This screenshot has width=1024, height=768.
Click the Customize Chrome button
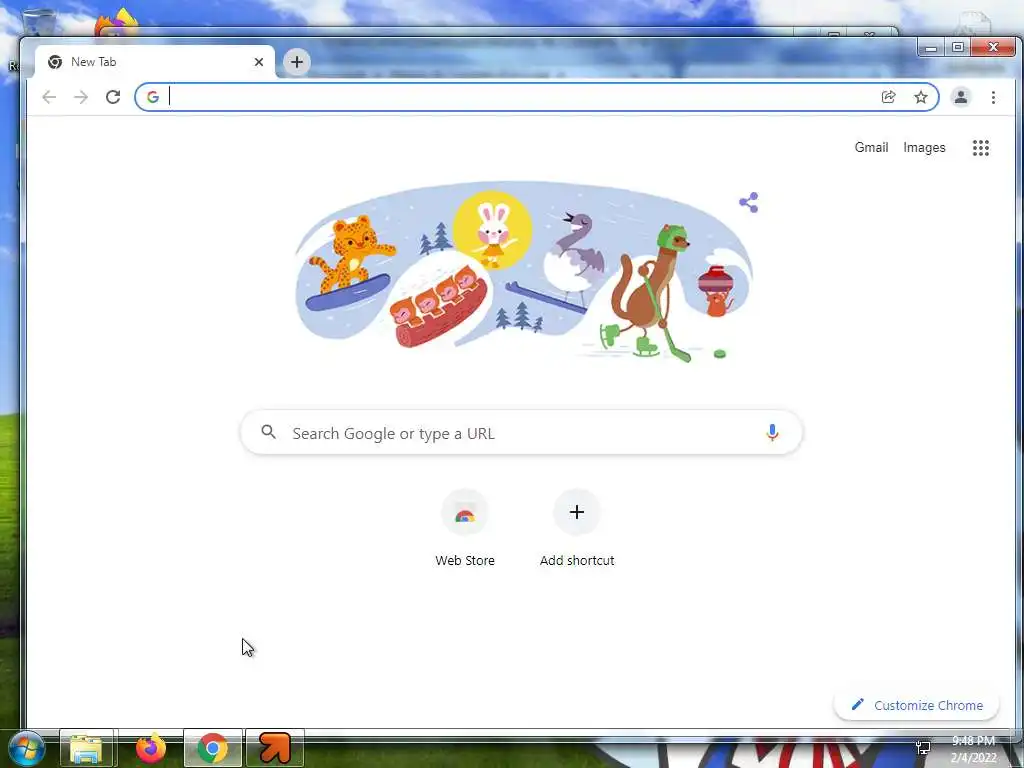click(917, 705)
